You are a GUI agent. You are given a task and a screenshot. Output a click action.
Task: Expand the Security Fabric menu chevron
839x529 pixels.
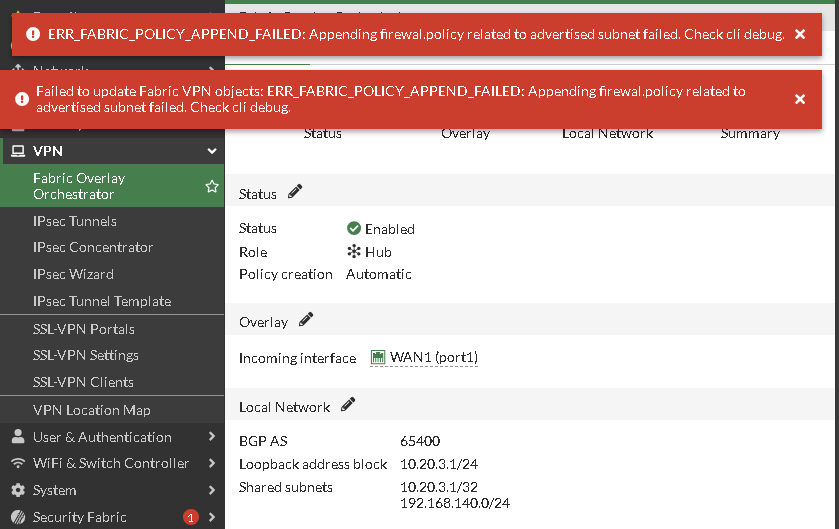click(x=211, y=517)
